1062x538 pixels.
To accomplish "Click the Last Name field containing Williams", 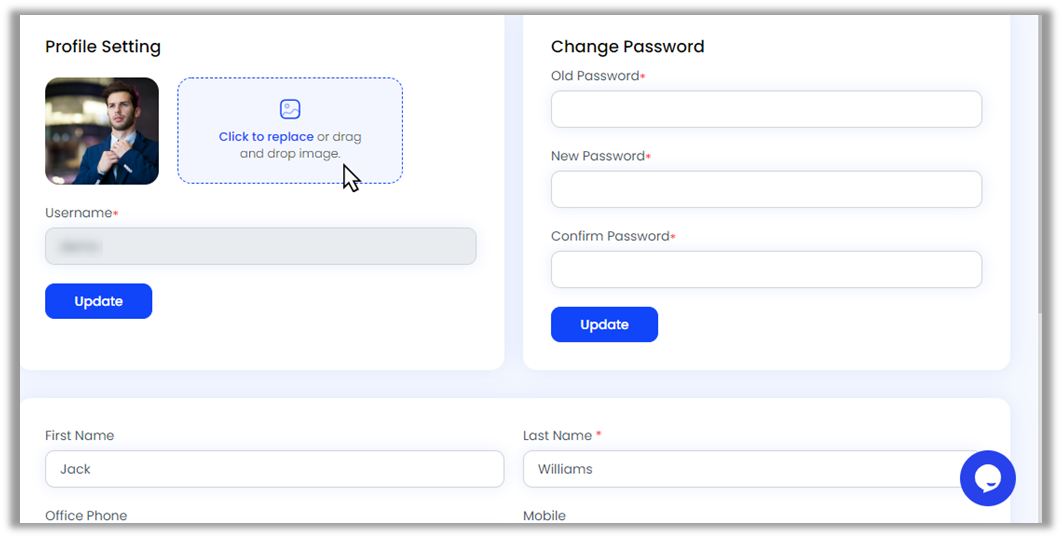I will (x=740, y=469).
